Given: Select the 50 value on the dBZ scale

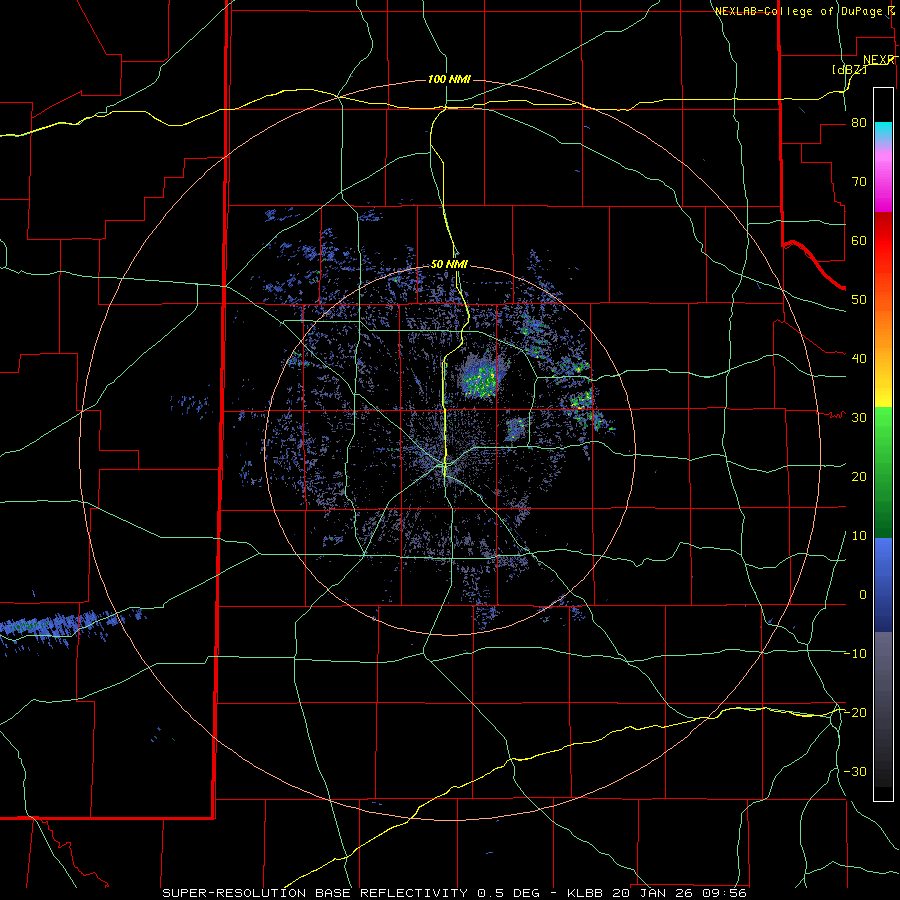Looking at the screenshot, I should click(x=859, y=300).
